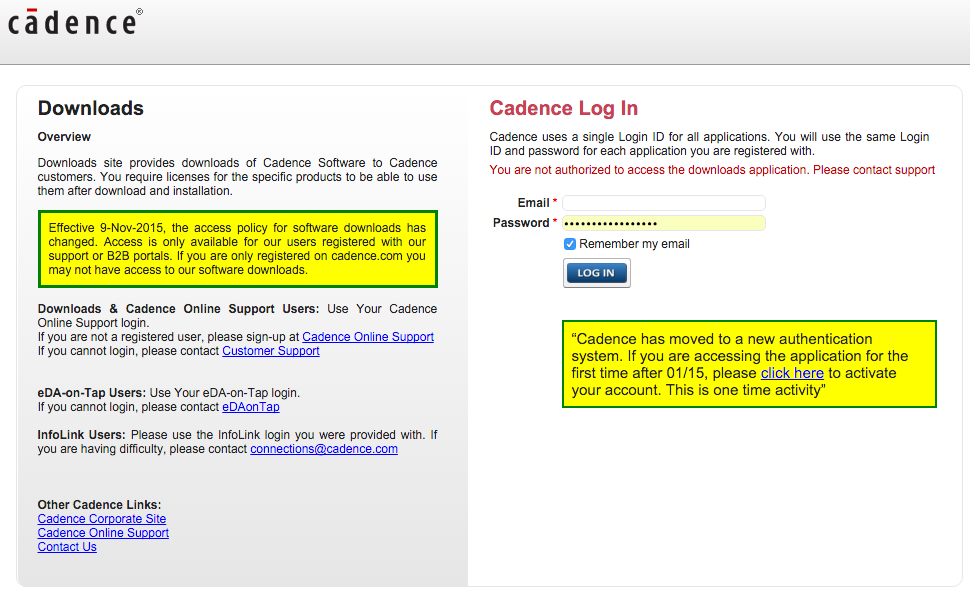Image resolution: width=970 pixels, height=594 pixels.
Task: Follow the 'click here' account activation link
Action: [792, 373]
